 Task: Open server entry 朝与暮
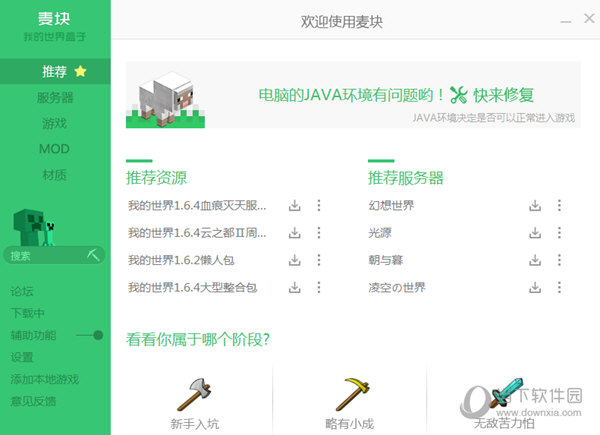tap(386, 260)
